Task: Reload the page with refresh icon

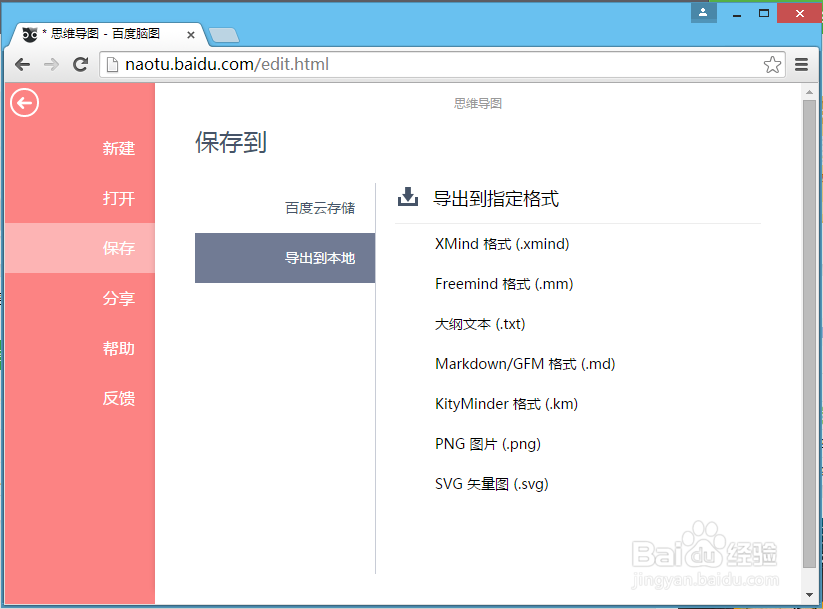Action: tap(80, 65)
